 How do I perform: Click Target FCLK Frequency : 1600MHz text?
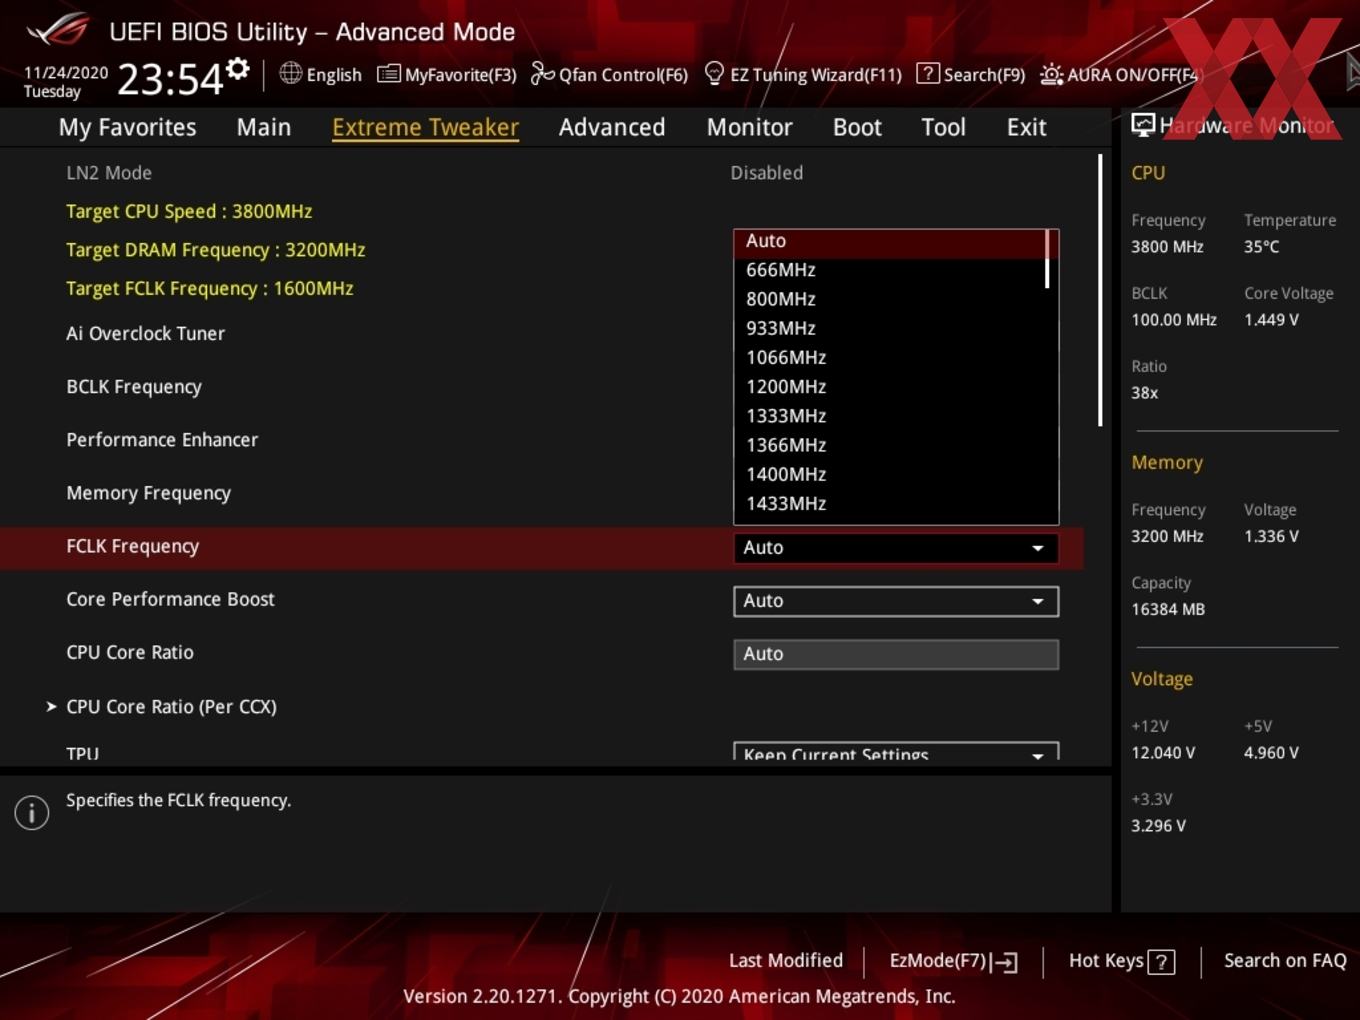point(209,289)
